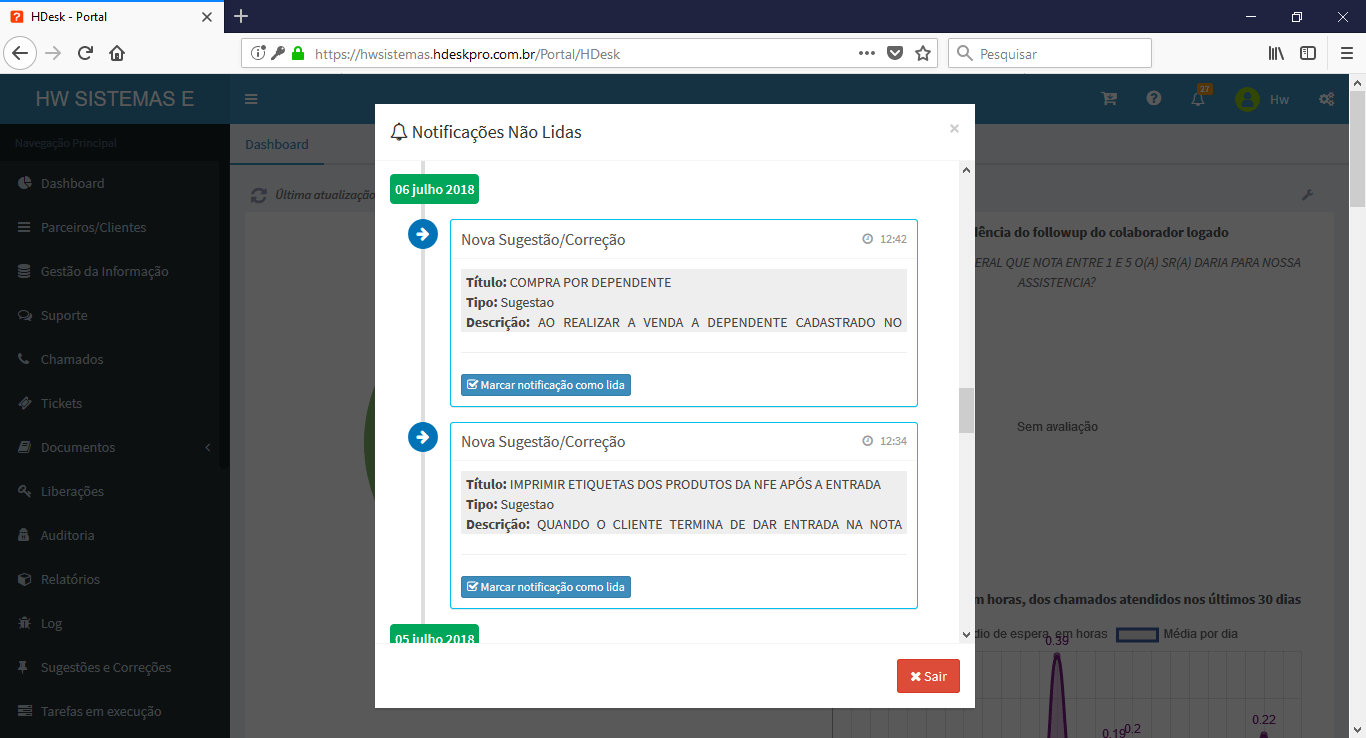
Task: Open the shopping cart icon in header
Action: pyautogui.click(x=1109, y=99)
